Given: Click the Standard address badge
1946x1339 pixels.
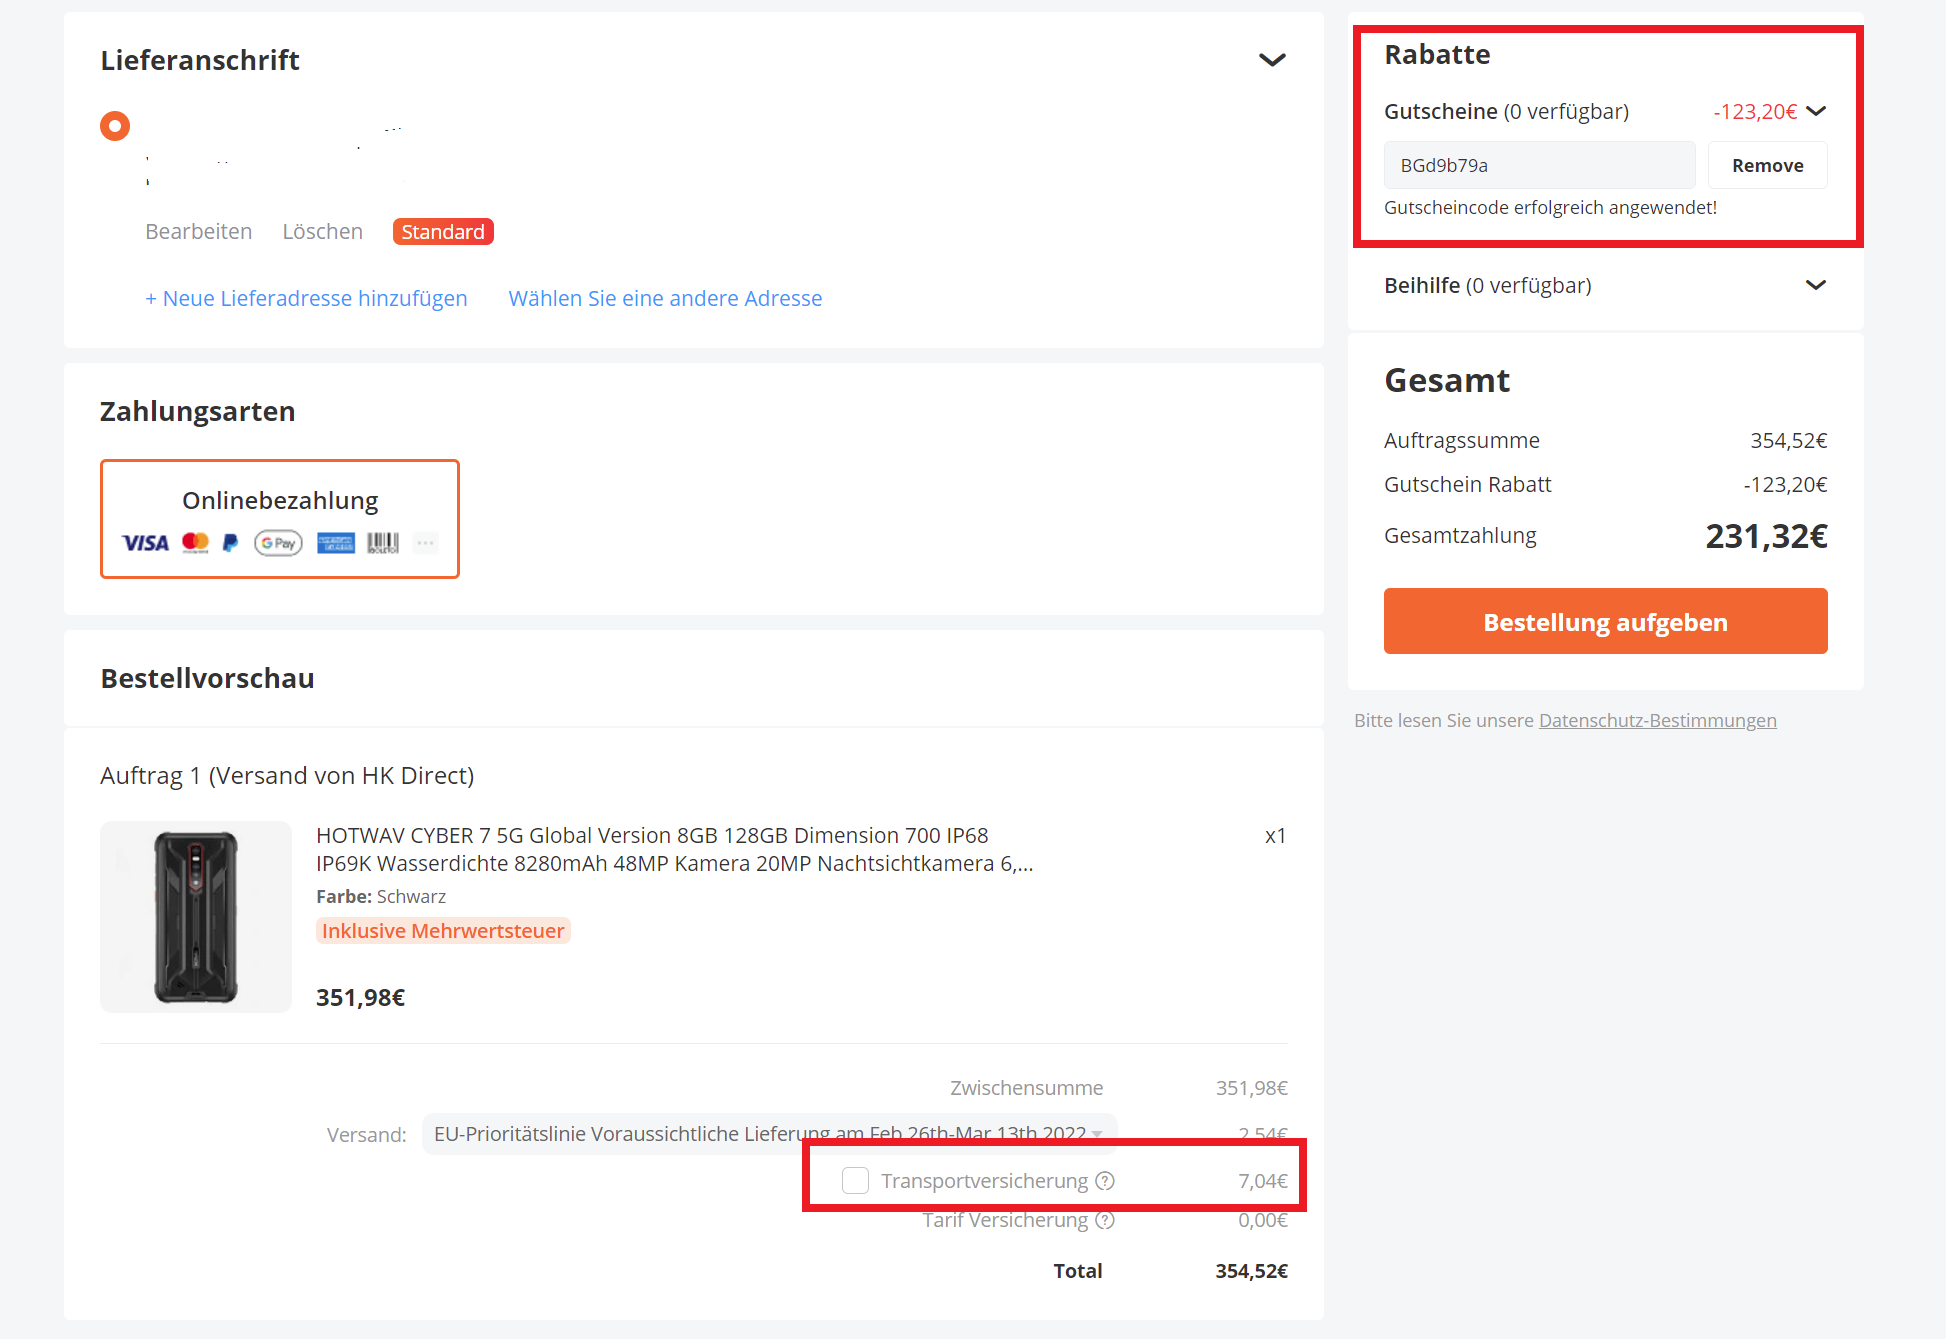Looking at the screenshot, I should pos(443,231).
